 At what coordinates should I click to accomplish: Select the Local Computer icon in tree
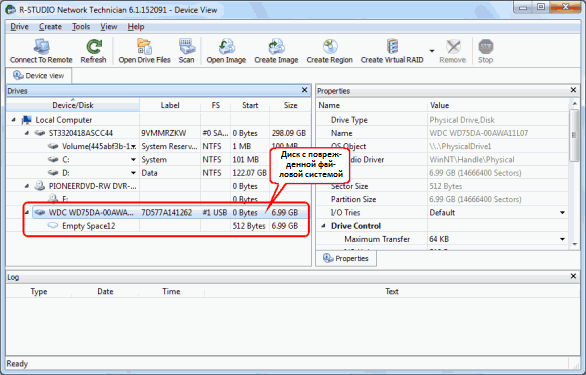[x=27, y=120]
